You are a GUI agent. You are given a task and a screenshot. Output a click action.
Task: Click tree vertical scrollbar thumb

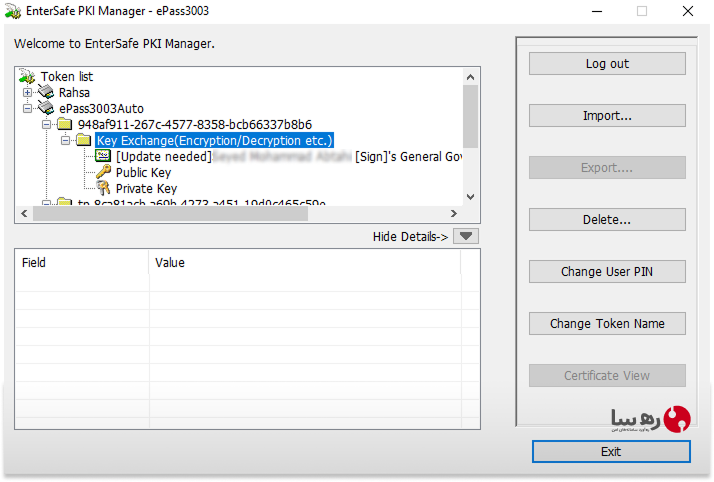coord(470,117)
